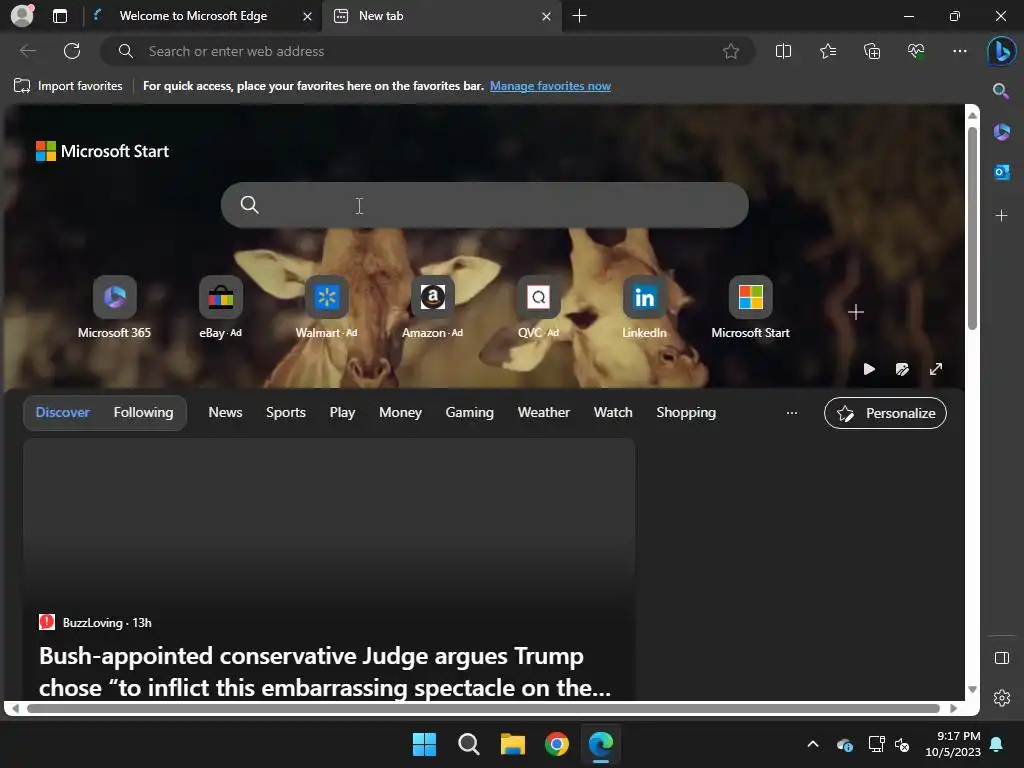Screen dimensions: 1024x768
Task: Open the Play category
Action: coord(342,412)
